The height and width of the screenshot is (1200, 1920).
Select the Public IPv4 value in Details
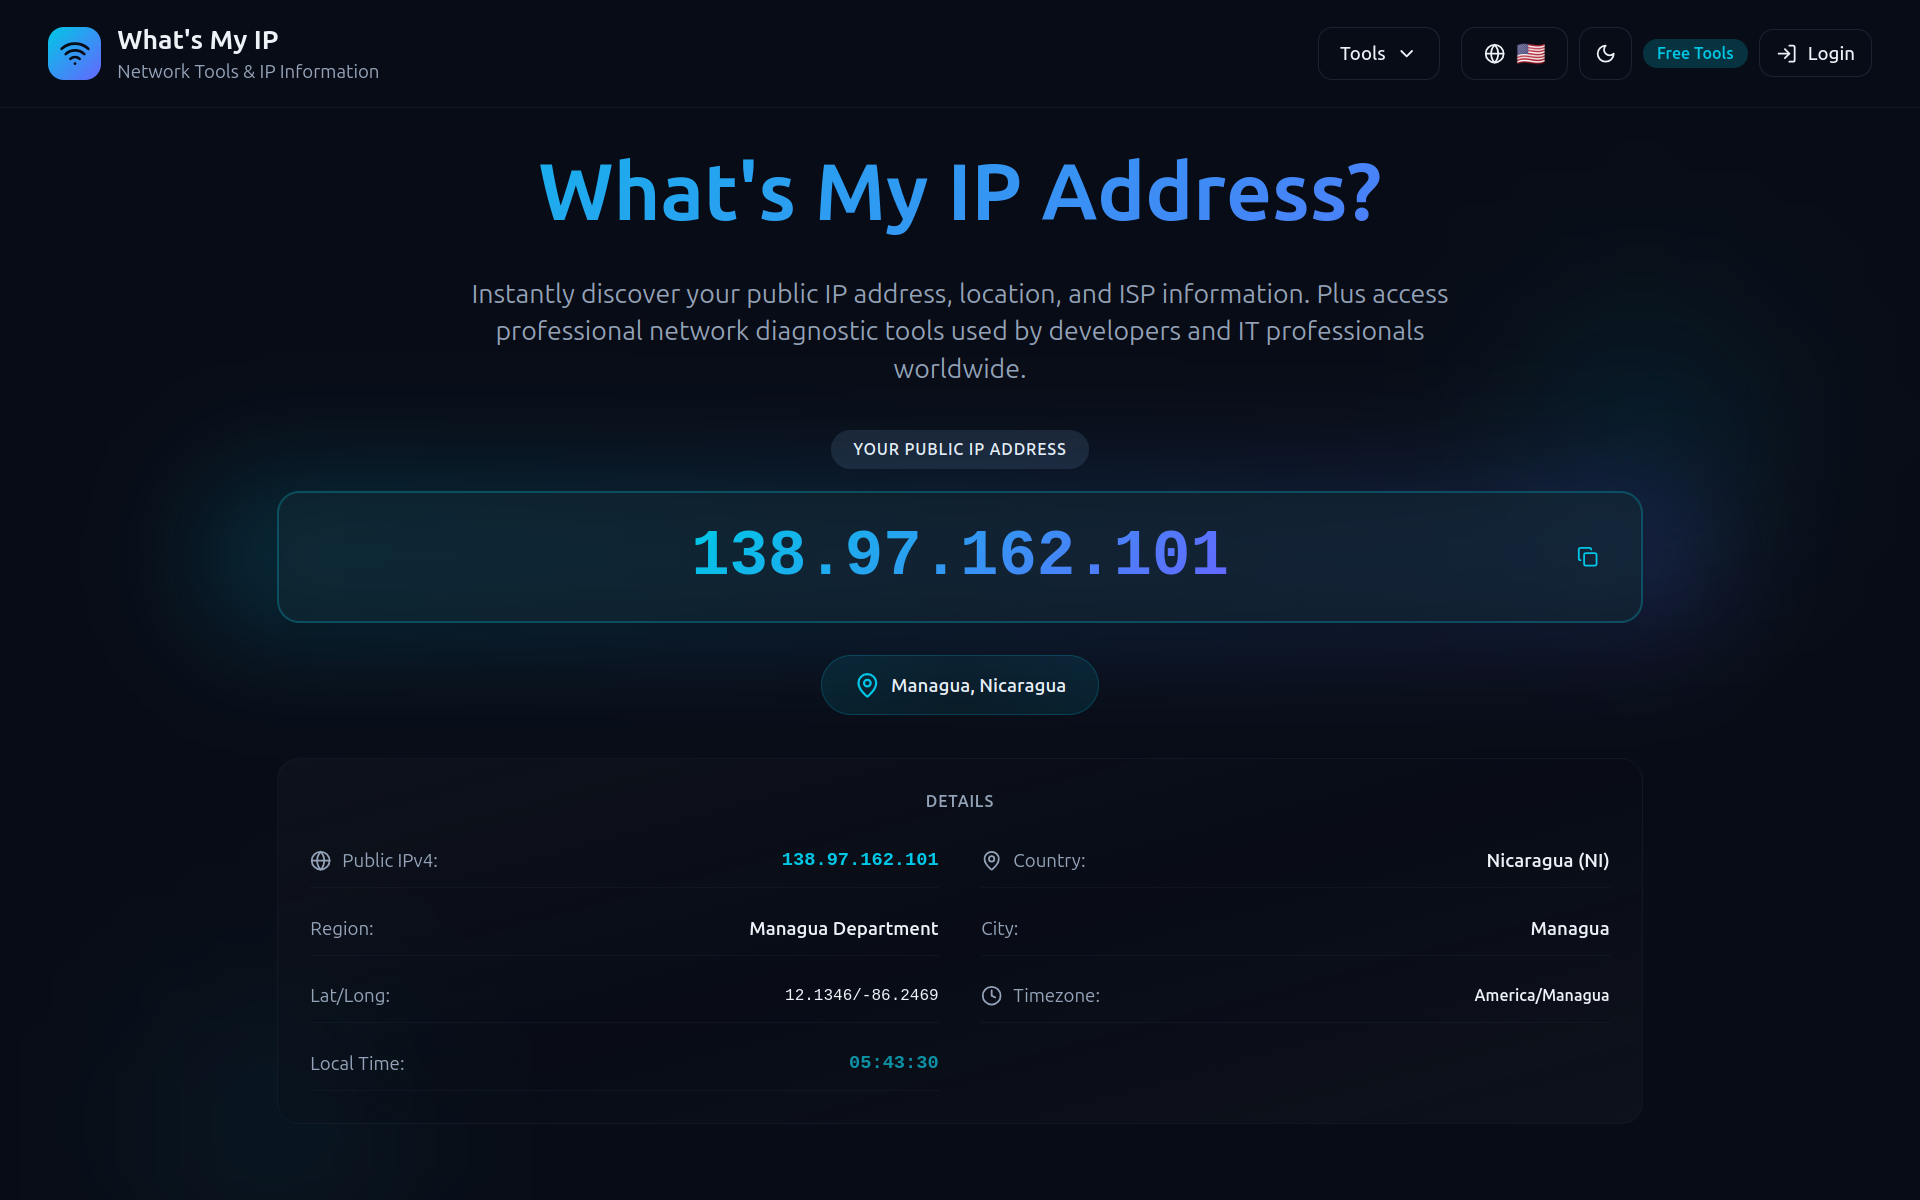860,860
